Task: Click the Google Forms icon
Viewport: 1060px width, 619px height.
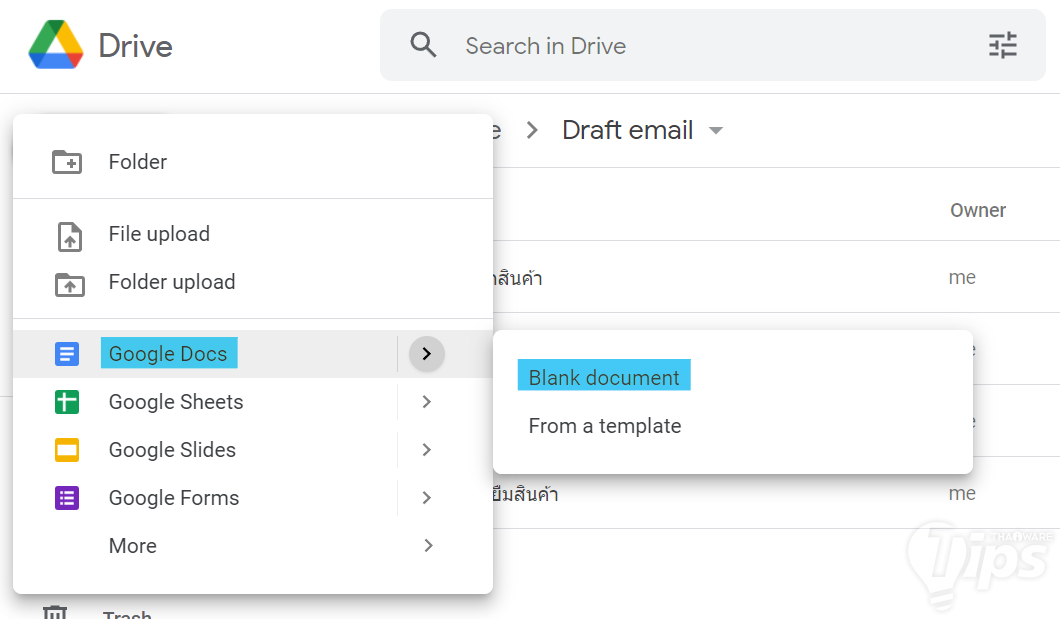Action: [67, 498]
